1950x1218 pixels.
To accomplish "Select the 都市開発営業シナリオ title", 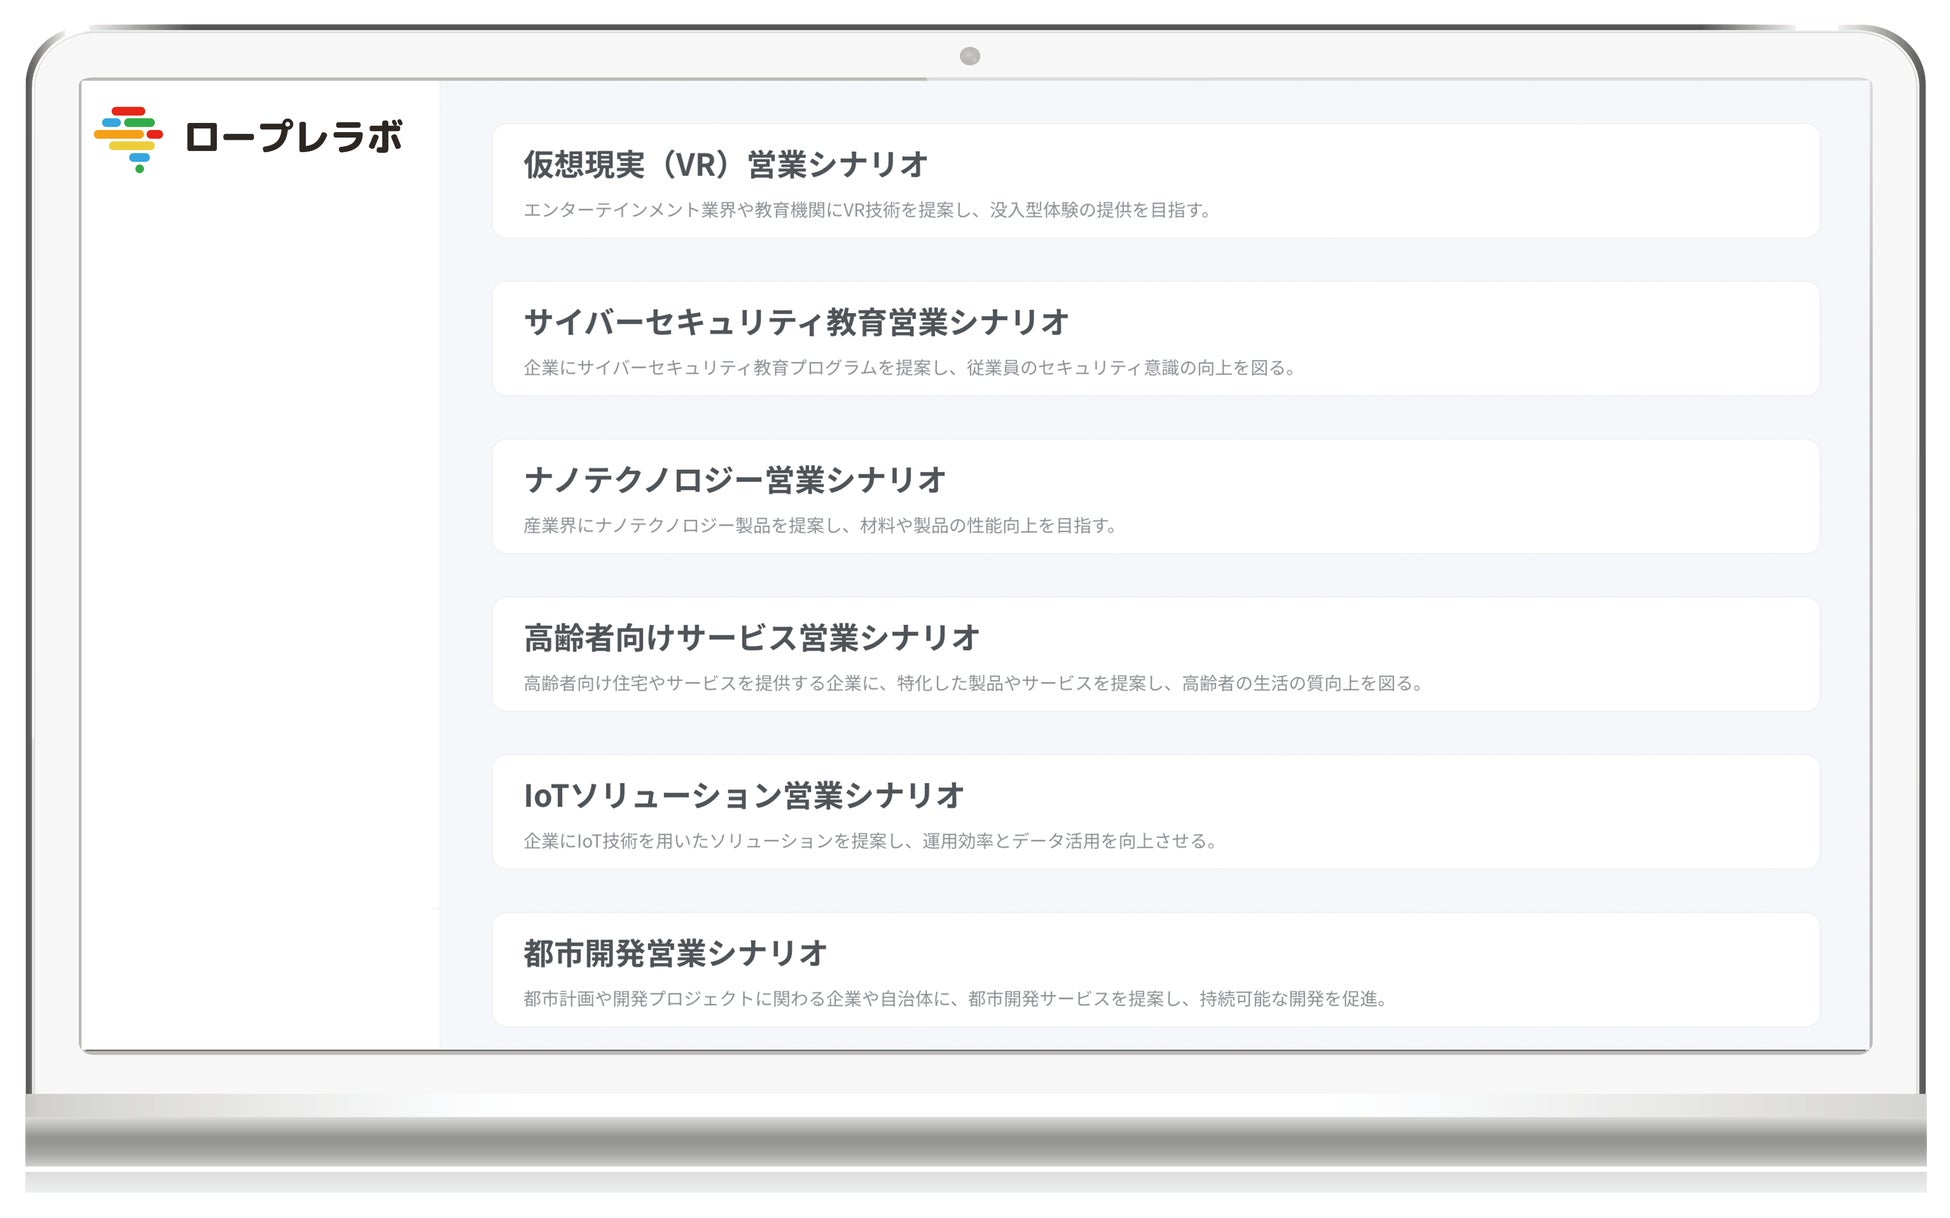I will 675,953.
